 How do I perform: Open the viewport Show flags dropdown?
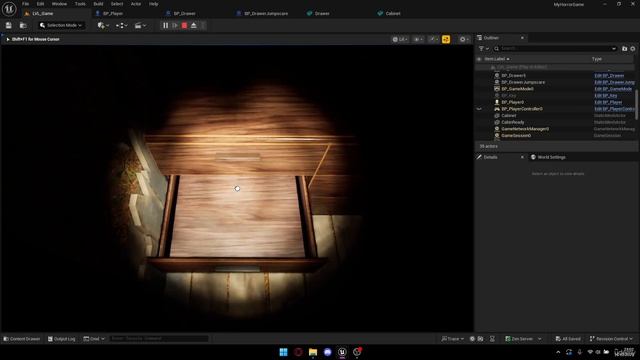(x=418, y=39)
